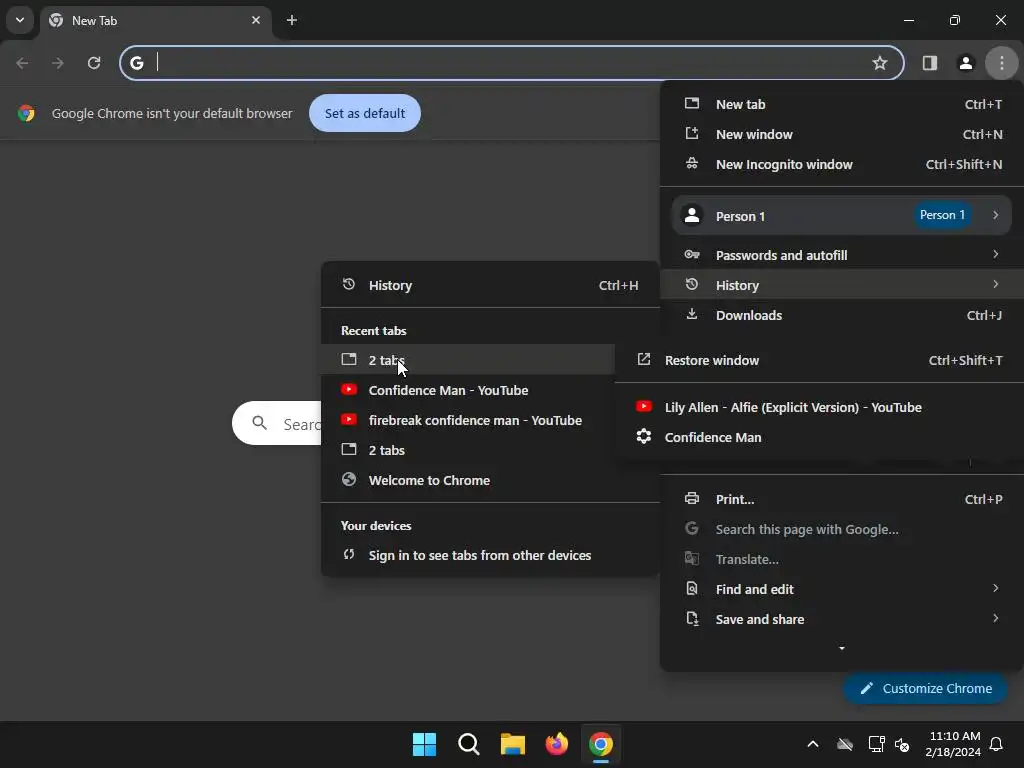
Task: Reload the page with the refresh icon
Action: click(94, 63)
